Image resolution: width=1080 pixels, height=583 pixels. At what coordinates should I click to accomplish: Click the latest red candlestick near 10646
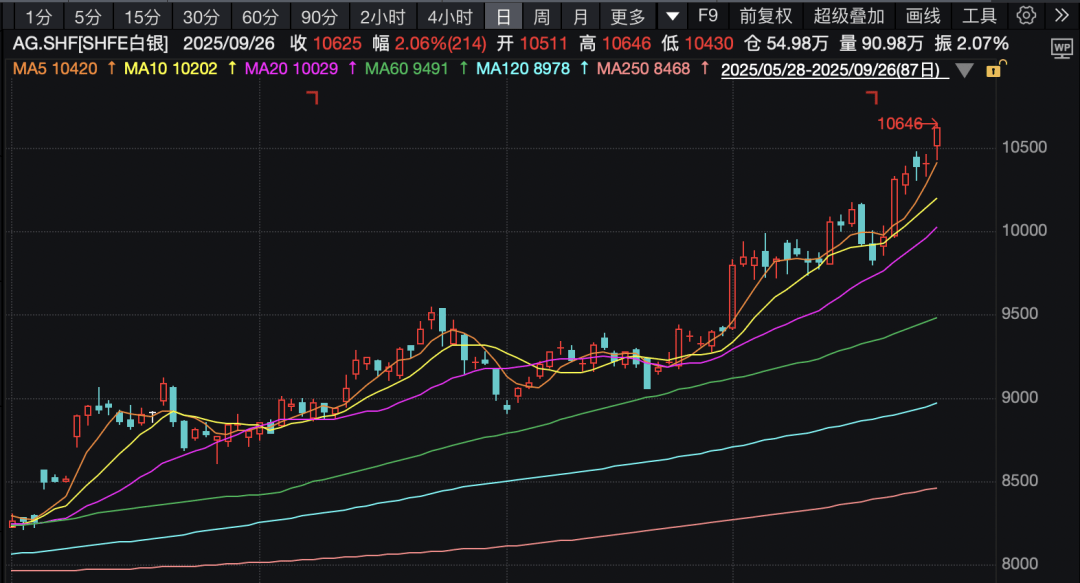[x=937, y=136]
